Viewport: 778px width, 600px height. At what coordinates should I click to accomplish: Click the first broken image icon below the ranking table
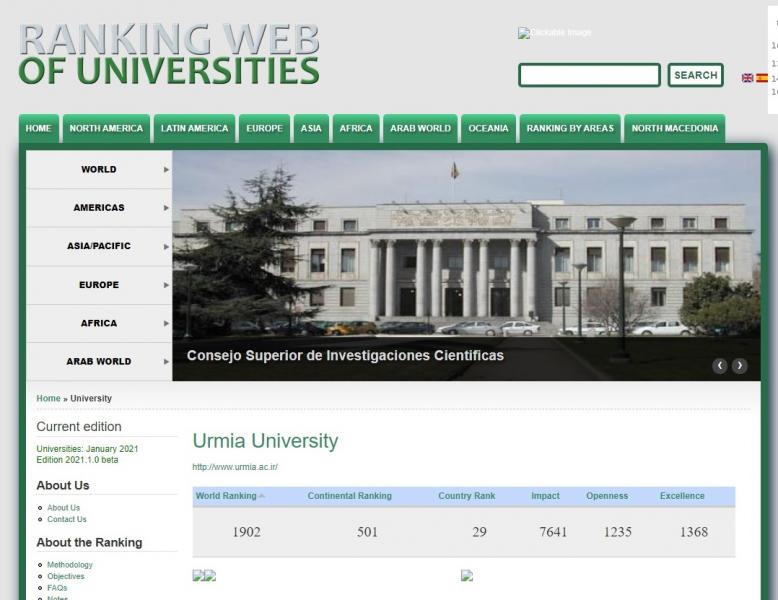point(198,576)
